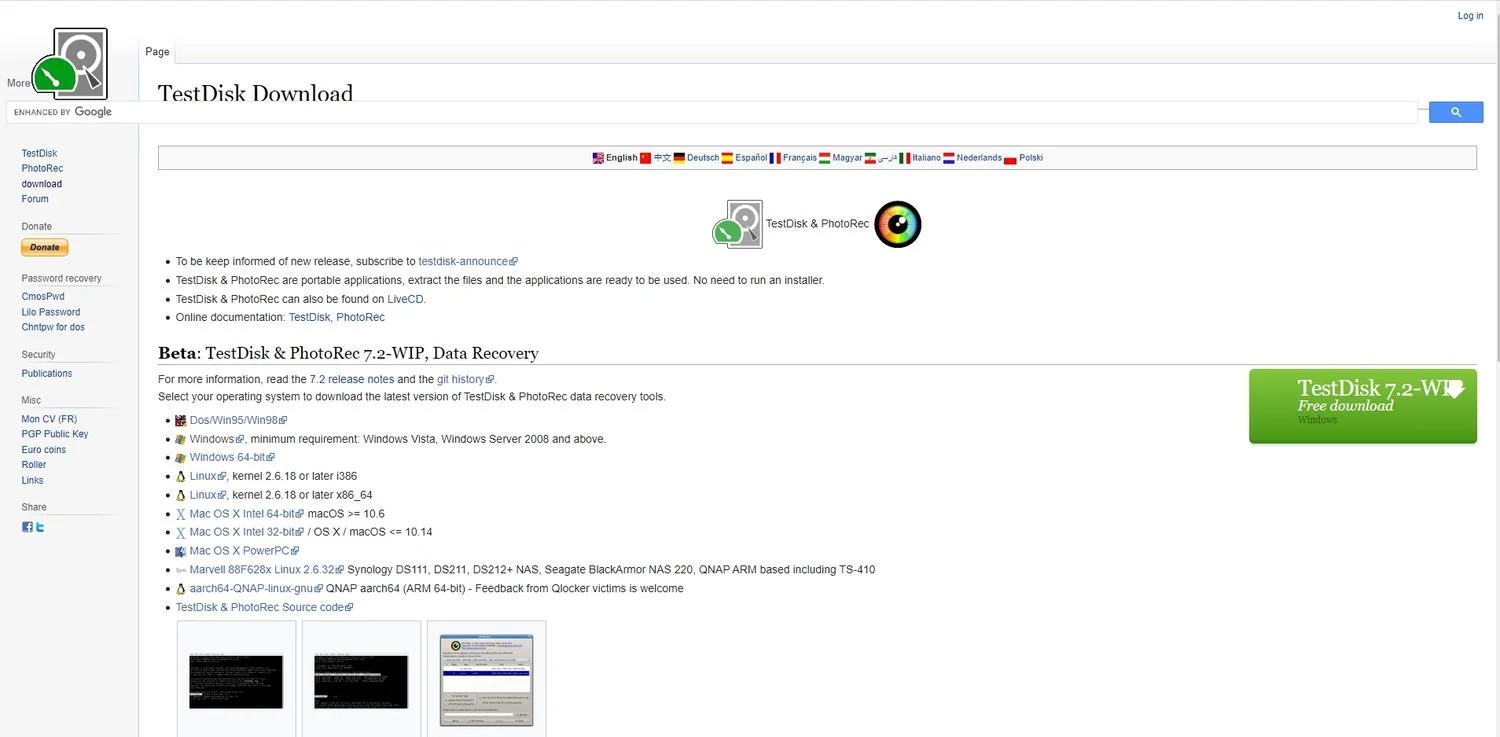Click in the Google search input field
Viewport: 1500px width, 737px height.
[x=712, y=112]
